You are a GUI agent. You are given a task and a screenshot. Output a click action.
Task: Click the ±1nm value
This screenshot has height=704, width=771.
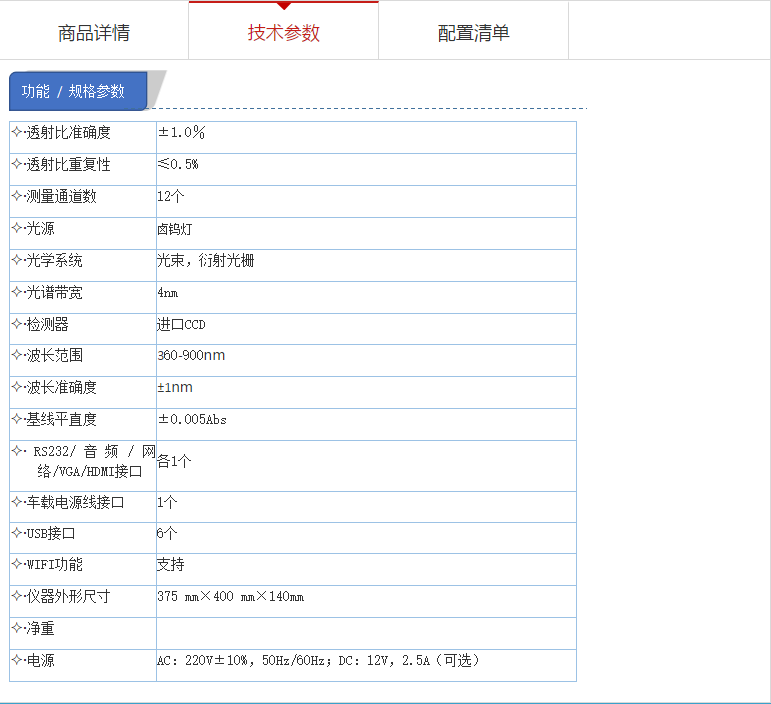point(175,387)
